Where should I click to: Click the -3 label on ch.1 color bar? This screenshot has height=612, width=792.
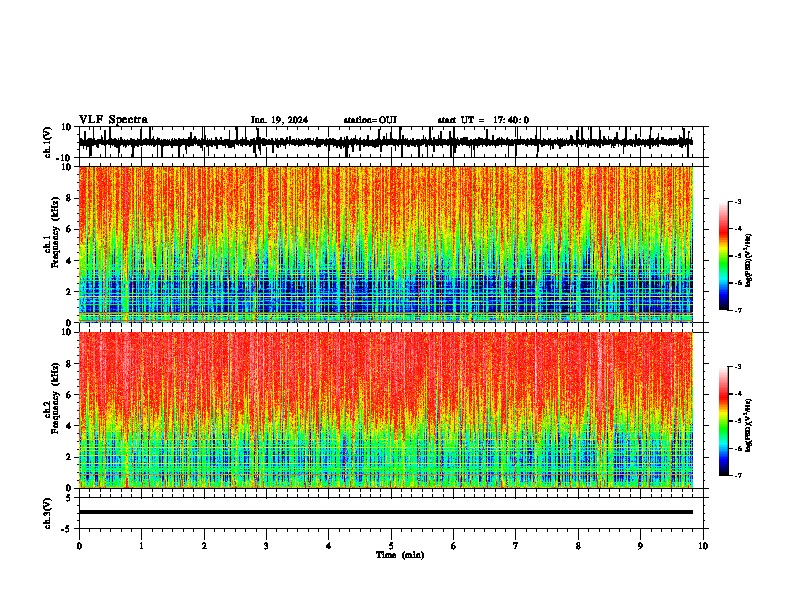[738, 201]
